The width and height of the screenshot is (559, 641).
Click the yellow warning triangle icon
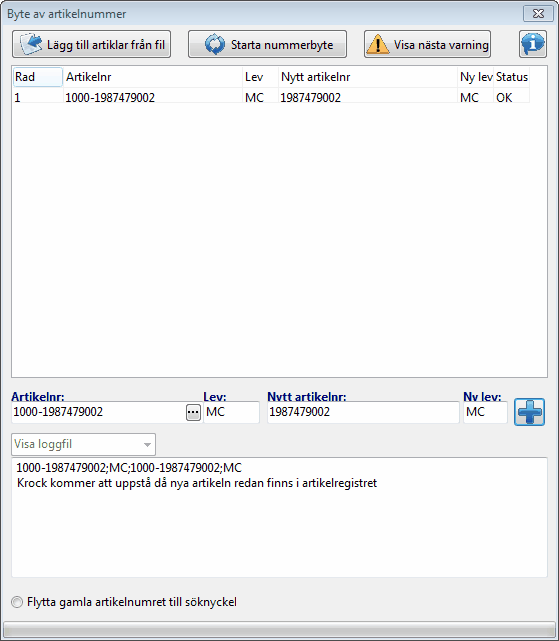(377, 44)
